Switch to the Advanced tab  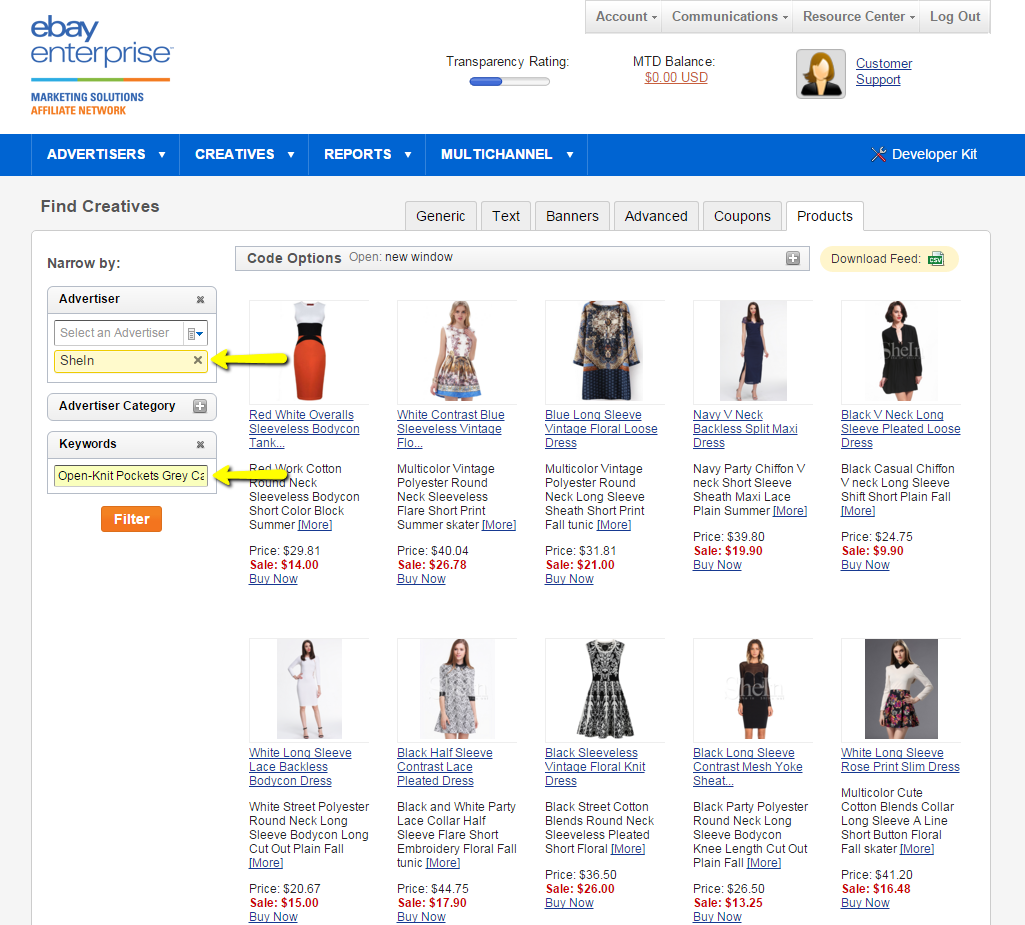(656, 216)
